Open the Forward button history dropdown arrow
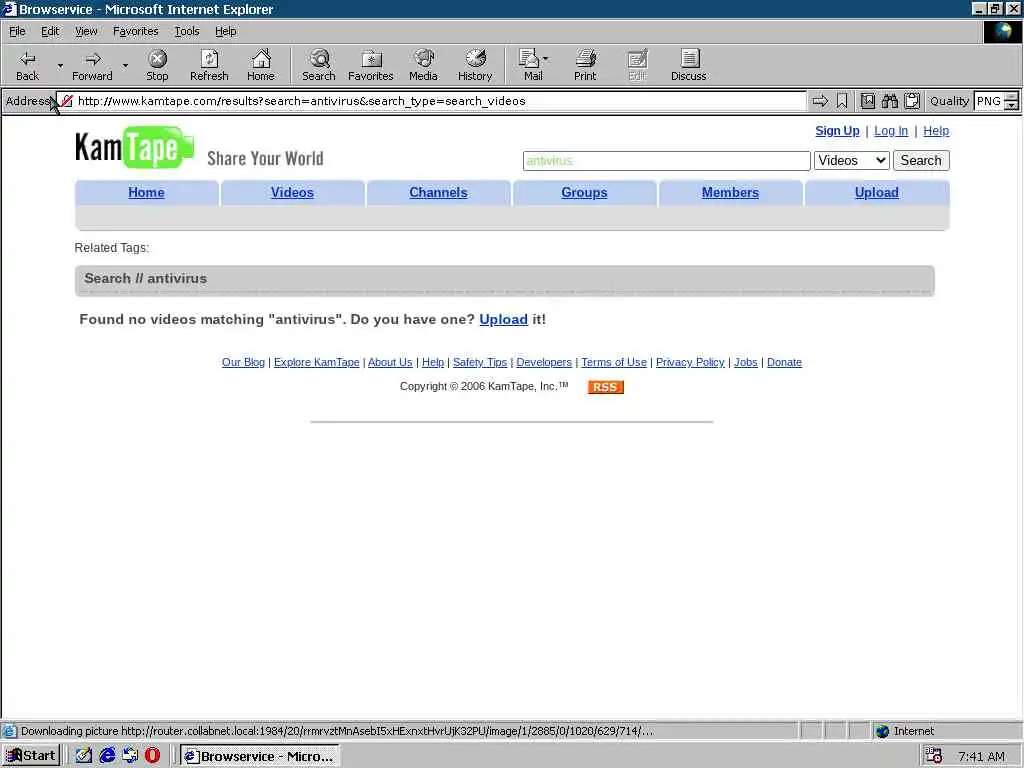The width and height of the screenshot is (1024, 768). pyautogui.click(x=125, y=65)
